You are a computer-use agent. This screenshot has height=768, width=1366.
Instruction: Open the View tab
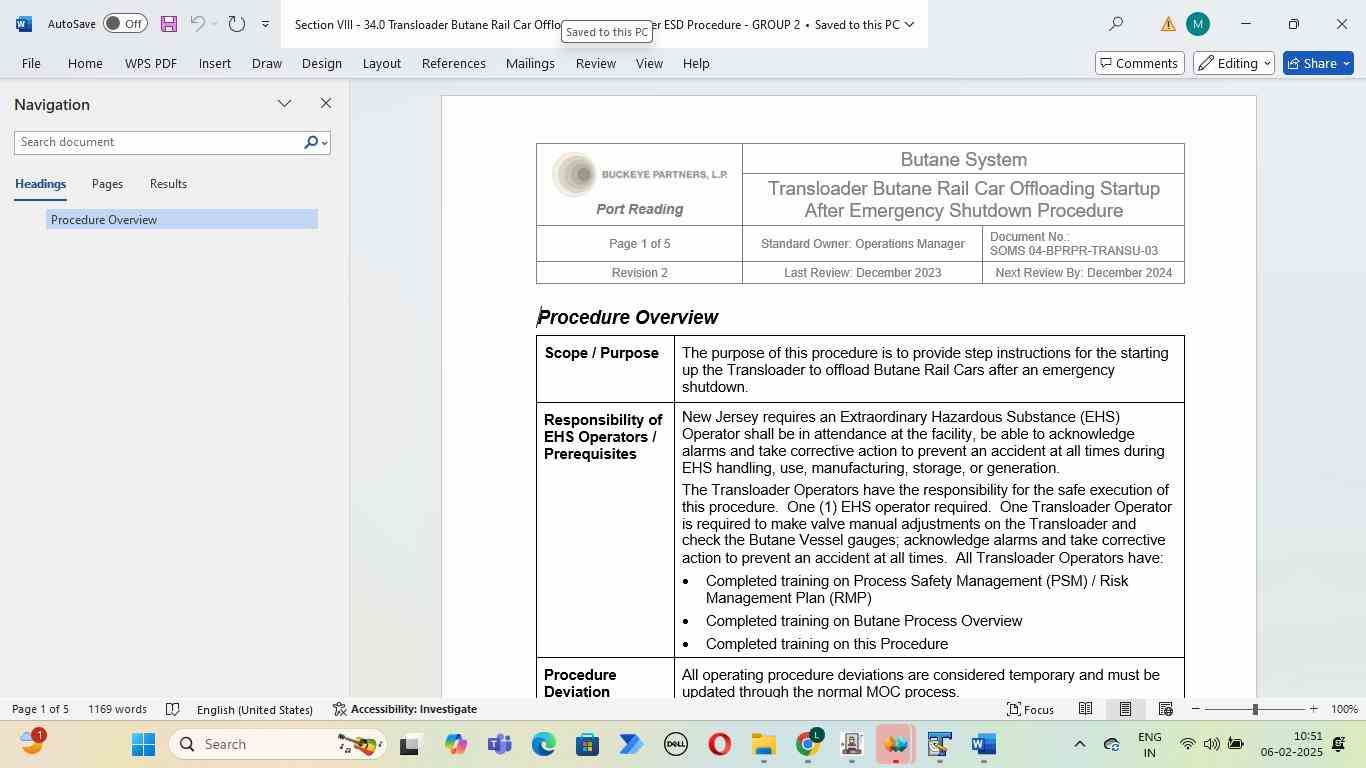click(649, 63)
